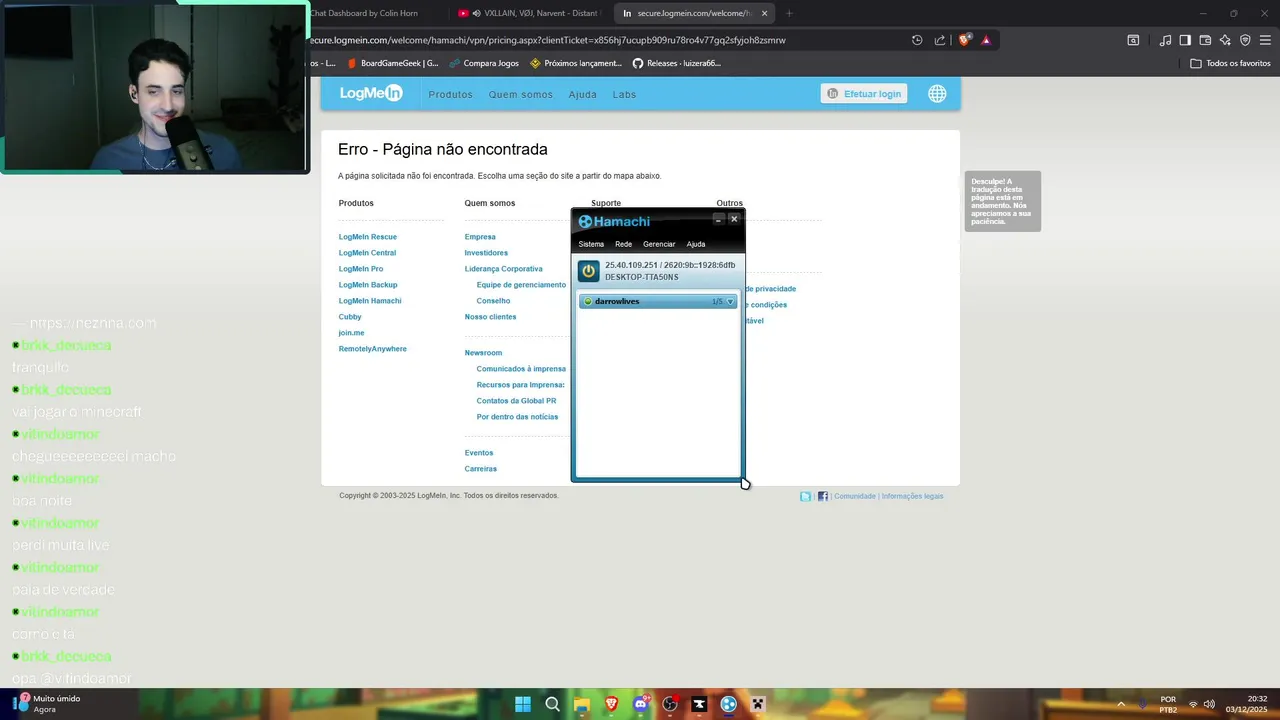Open Discord from the taskbar
1280x720 pixels.
tap(641, 704)
